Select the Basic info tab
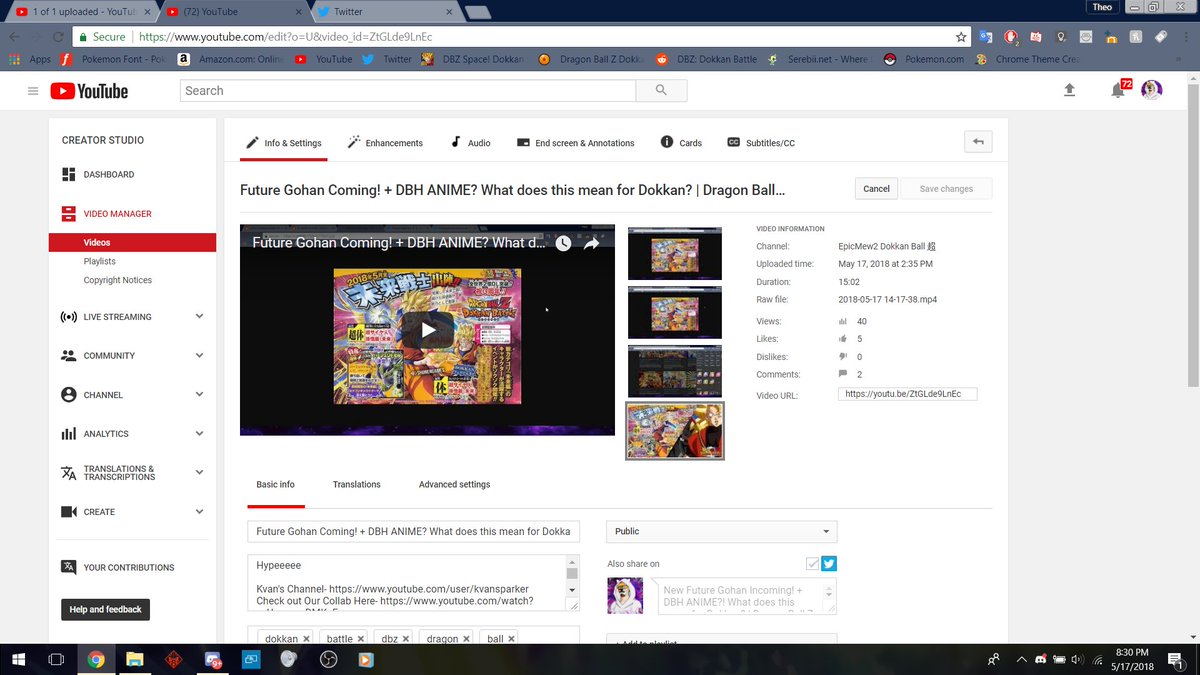The image size is (1200, 675). 275,485
